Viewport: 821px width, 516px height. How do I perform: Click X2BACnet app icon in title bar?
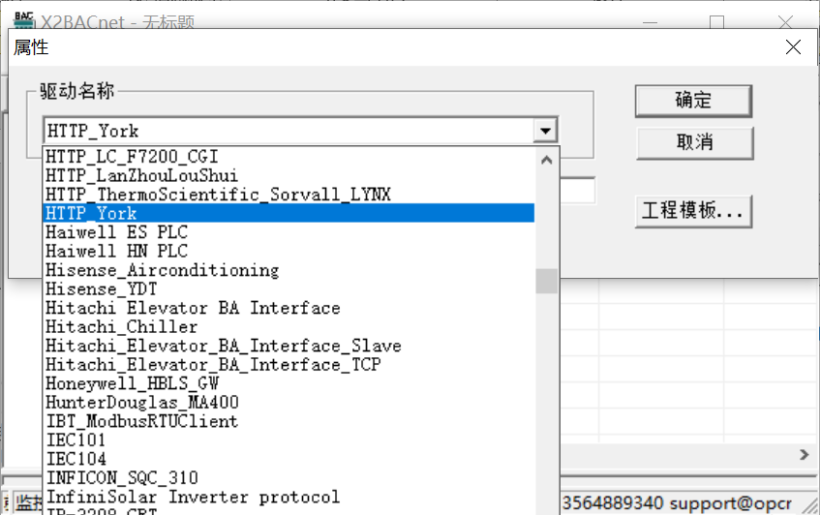tap(24, 20)
